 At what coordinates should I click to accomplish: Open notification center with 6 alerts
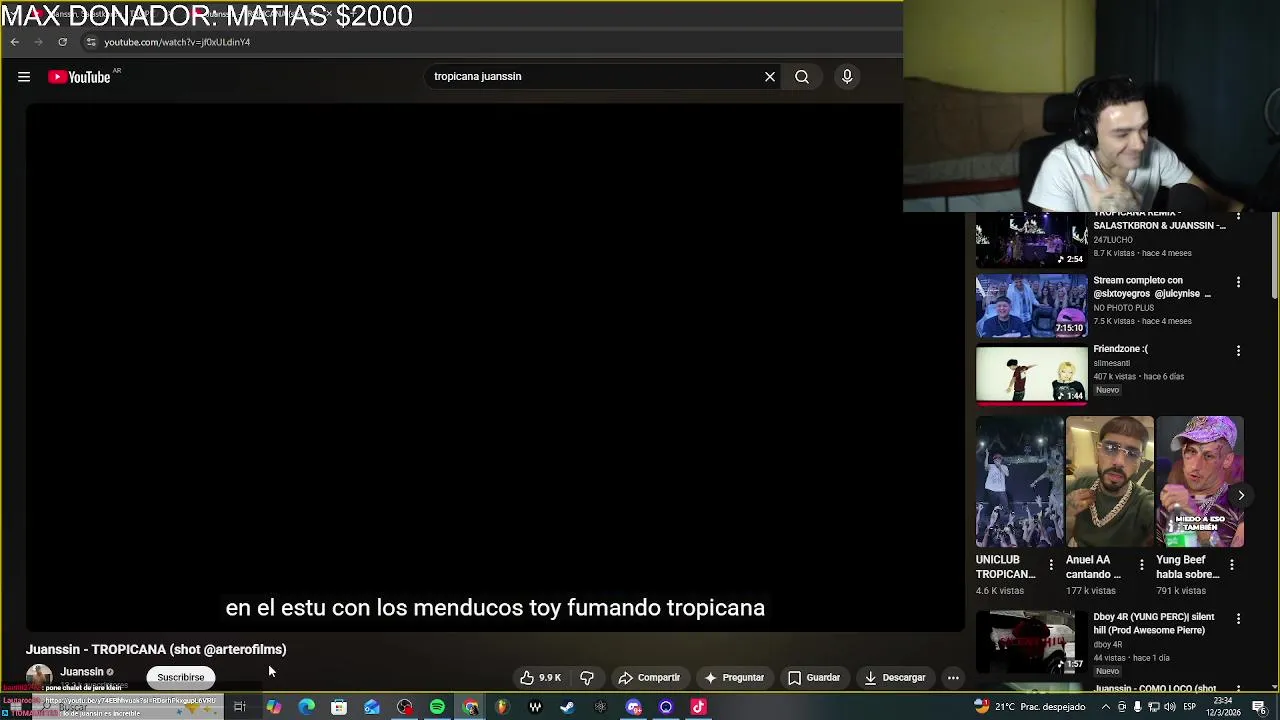coord(1259,707)
